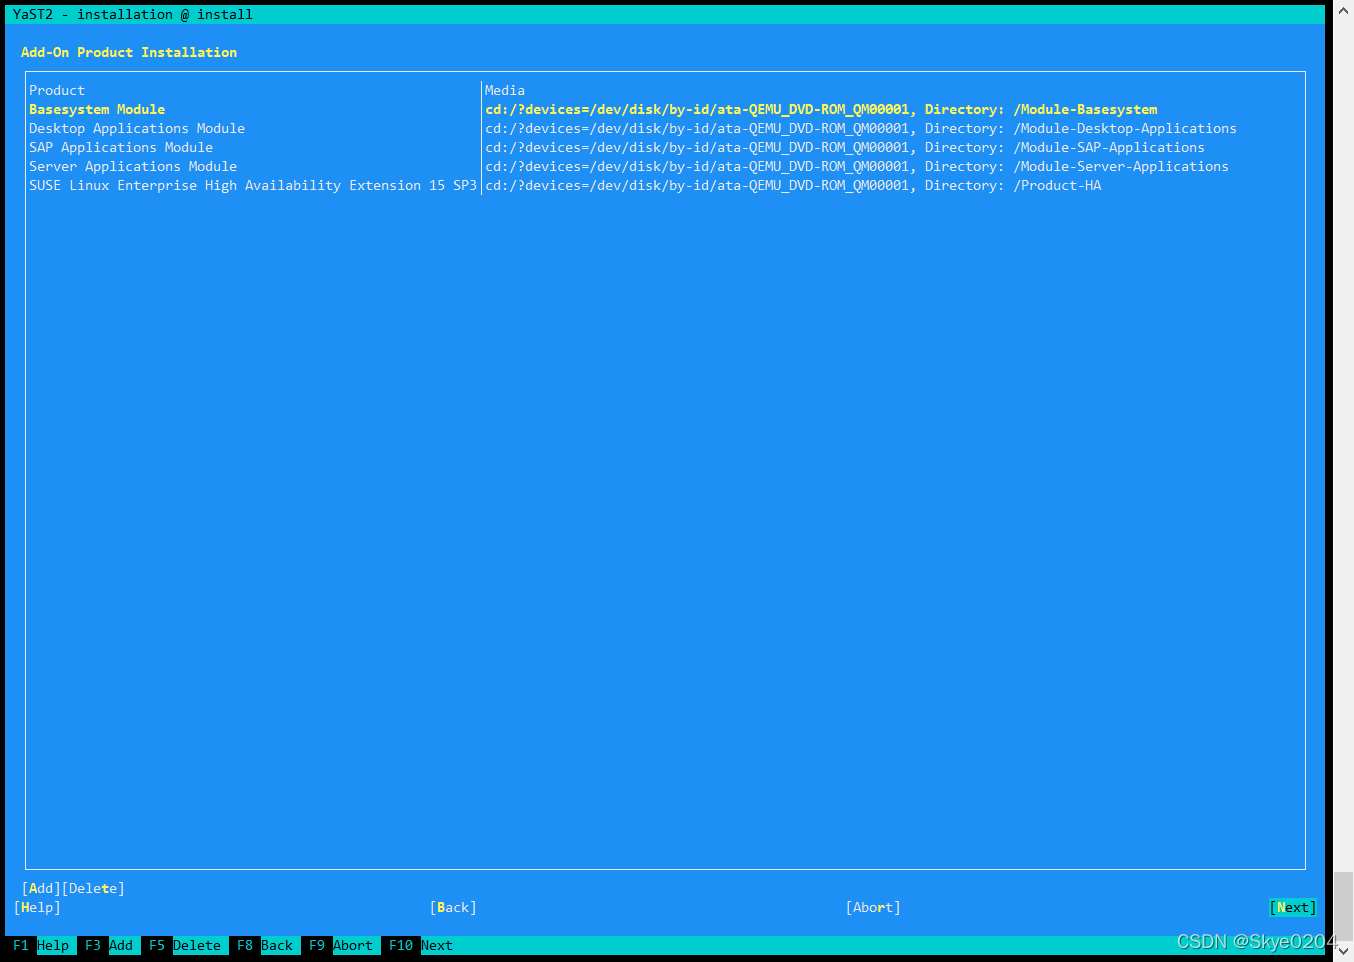Select the Desktop Applications Module row
Viewport: 1354px width, 962px height.
click(x=665, y=129)
